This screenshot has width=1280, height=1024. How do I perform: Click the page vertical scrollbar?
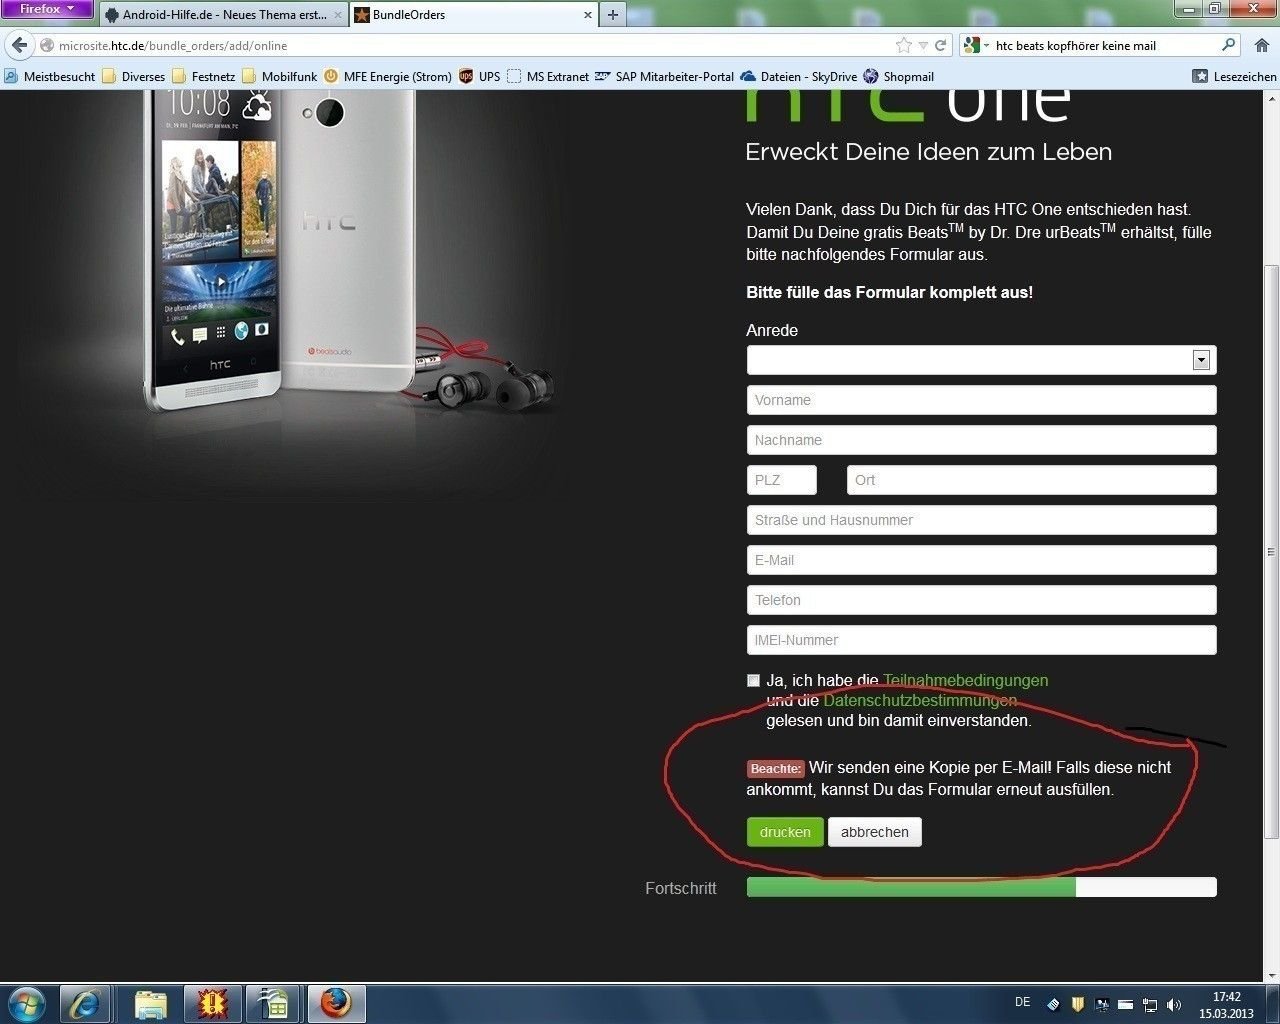tap(1272, 550)
